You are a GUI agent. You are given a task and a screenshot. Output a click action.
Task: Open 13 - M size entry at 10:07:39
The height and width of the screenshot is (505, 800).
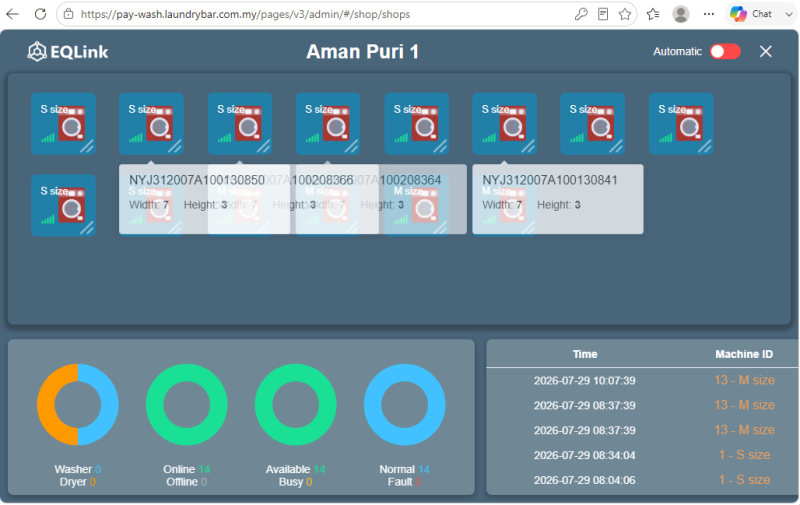point(744,380)
